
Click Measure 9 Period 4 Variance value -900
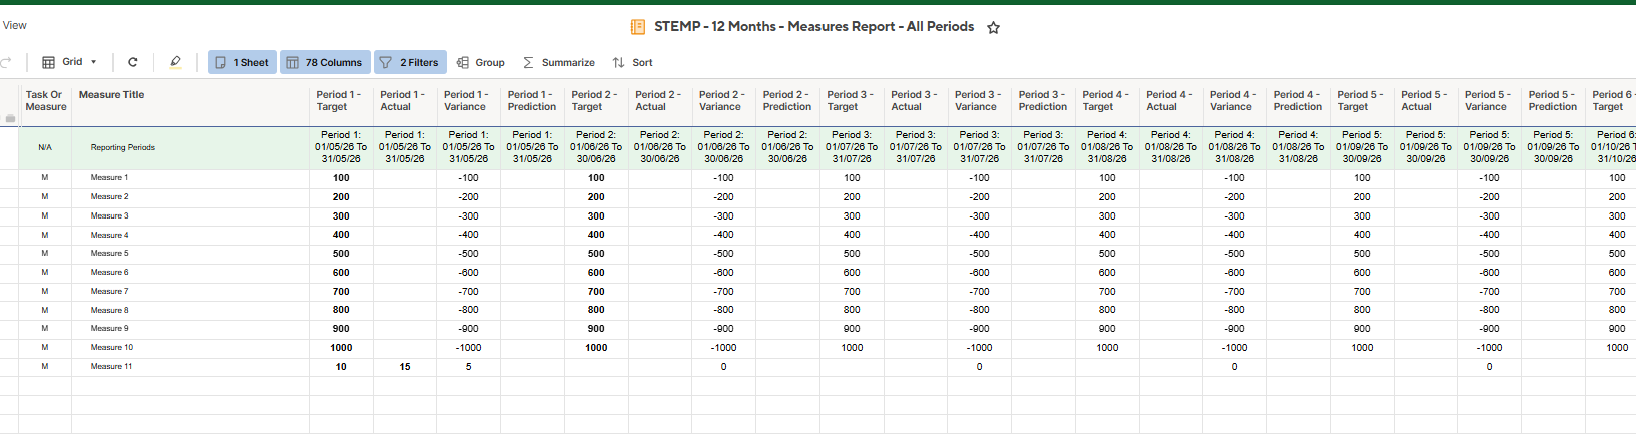pos(1234,329)
